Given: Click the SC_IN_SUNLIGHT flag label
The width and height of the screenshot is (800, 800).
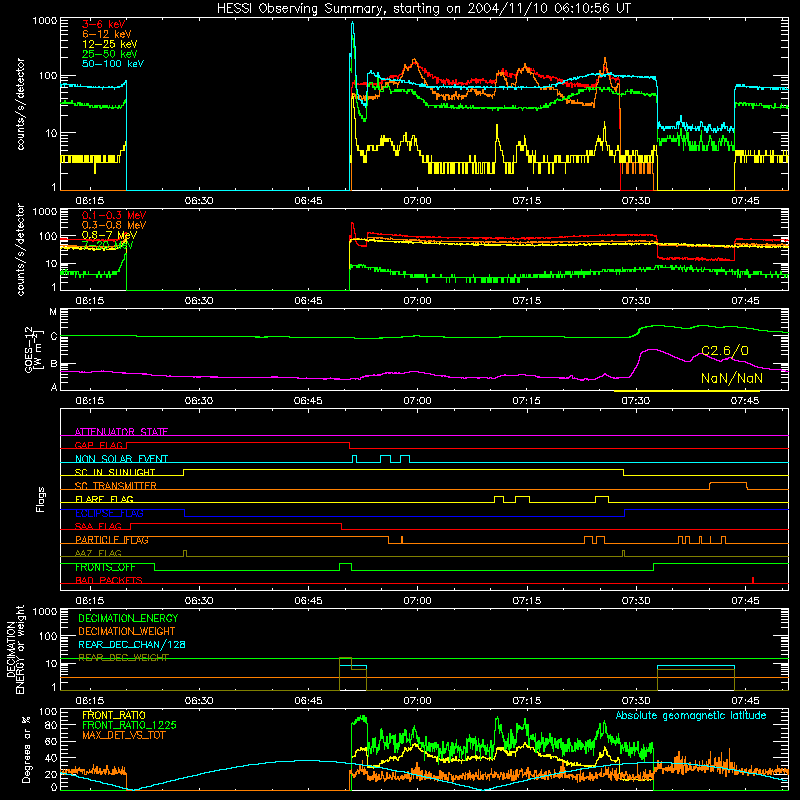Looking at the screenshot, I should tap(115, 472).
